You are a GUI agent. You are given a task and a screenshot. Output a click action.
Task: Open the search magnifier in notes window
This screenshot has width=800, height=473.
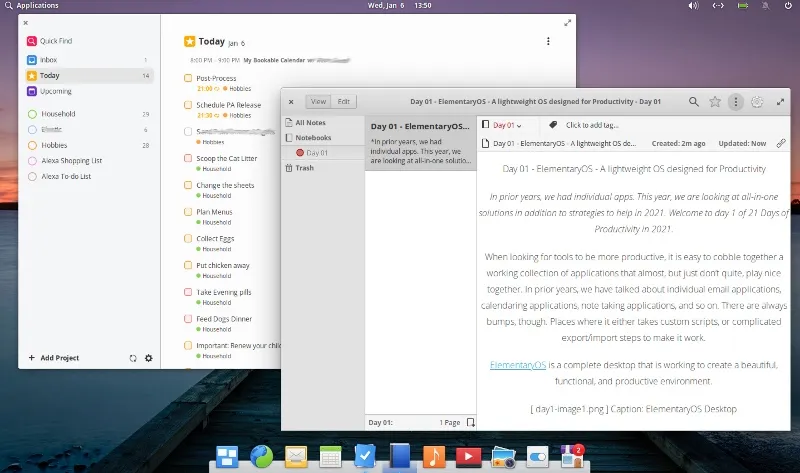coord(694,102)
